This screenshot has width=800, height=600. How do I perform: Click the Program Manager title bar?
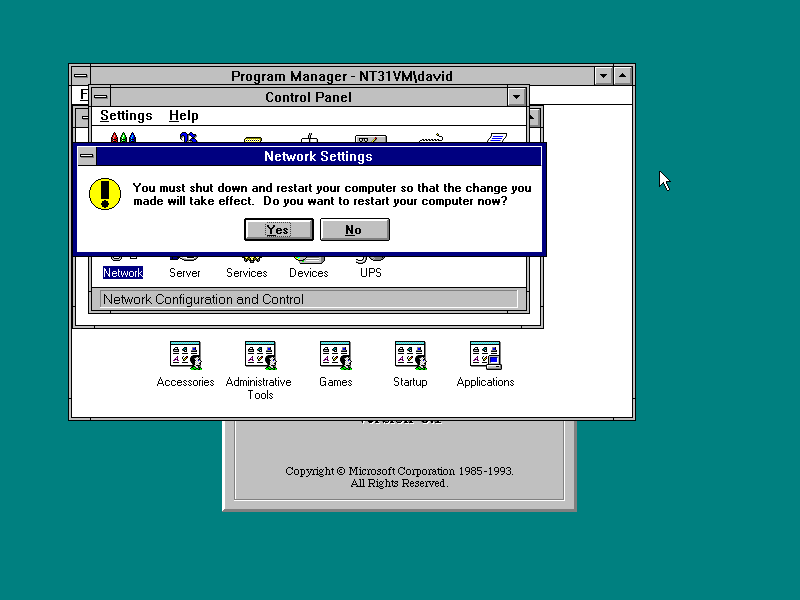342,76
